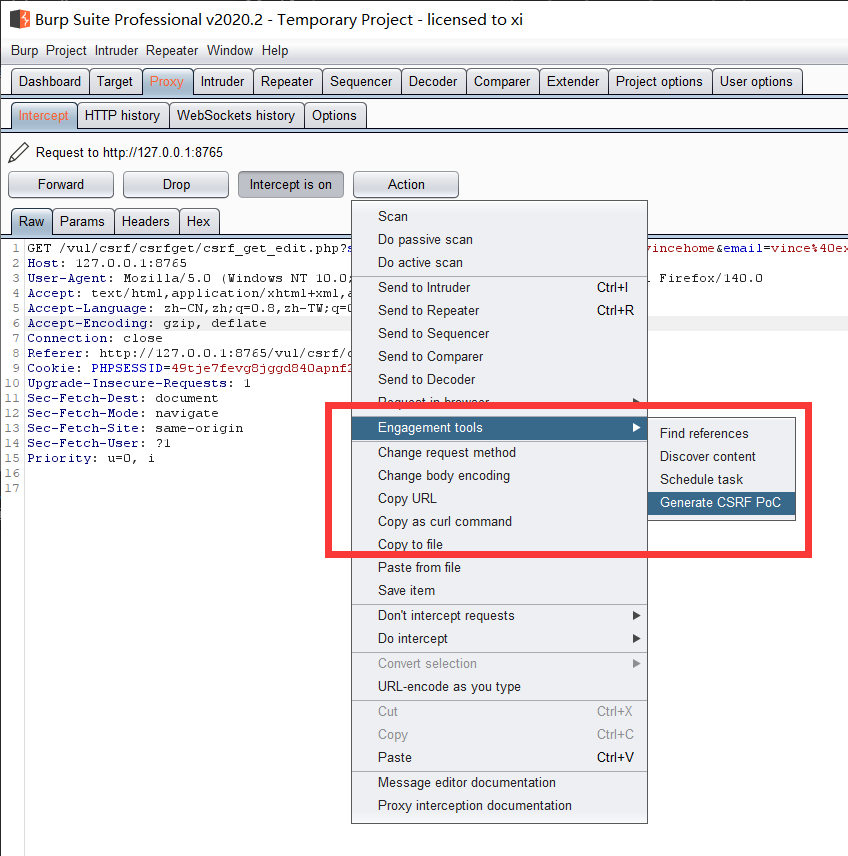This screenshot has width=848, height=856.
Task: Open the Help menu
Action: (x=275, y=51)
